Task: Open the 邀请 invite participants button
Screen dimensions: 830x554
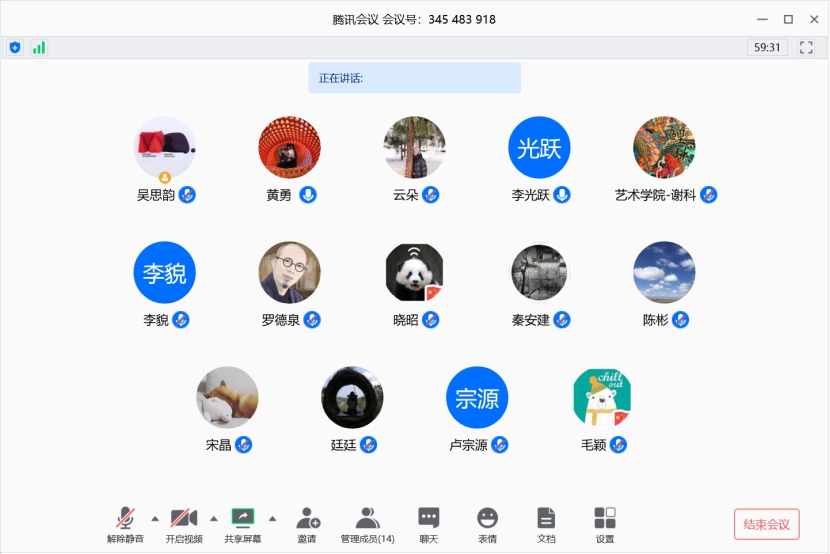Action: (308, 524)
